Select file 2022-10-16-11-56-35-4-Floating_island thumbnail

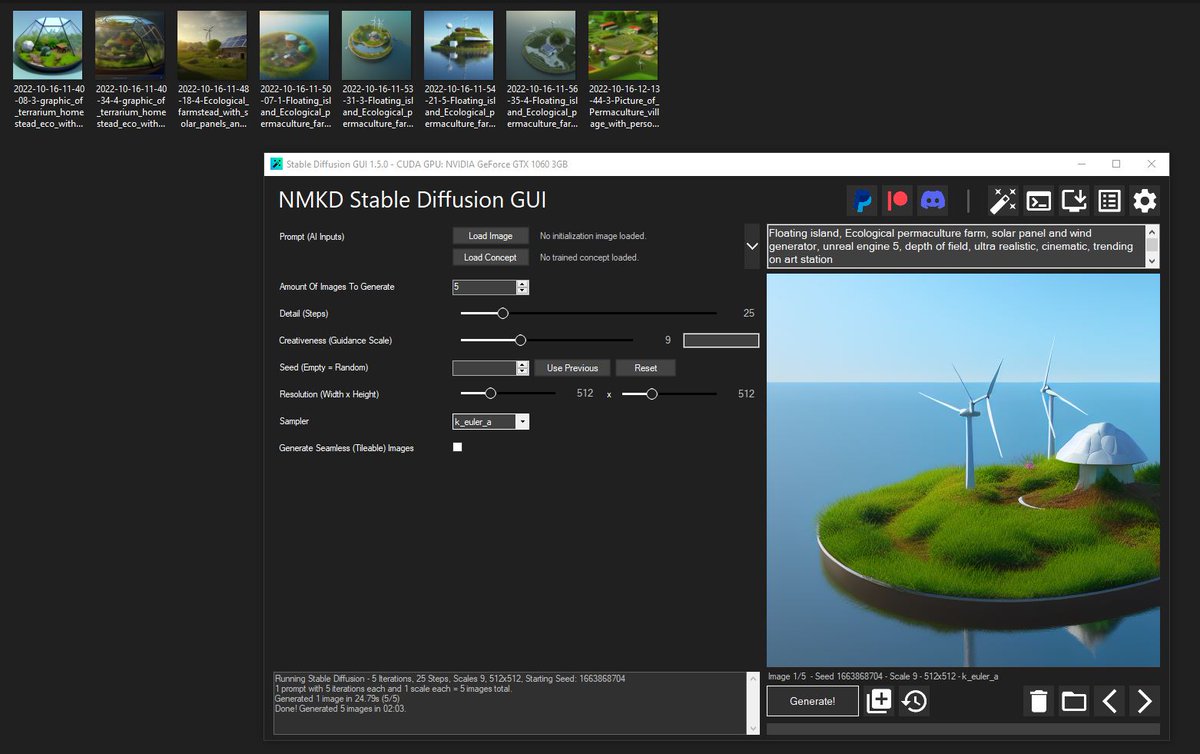click(541, 45)
